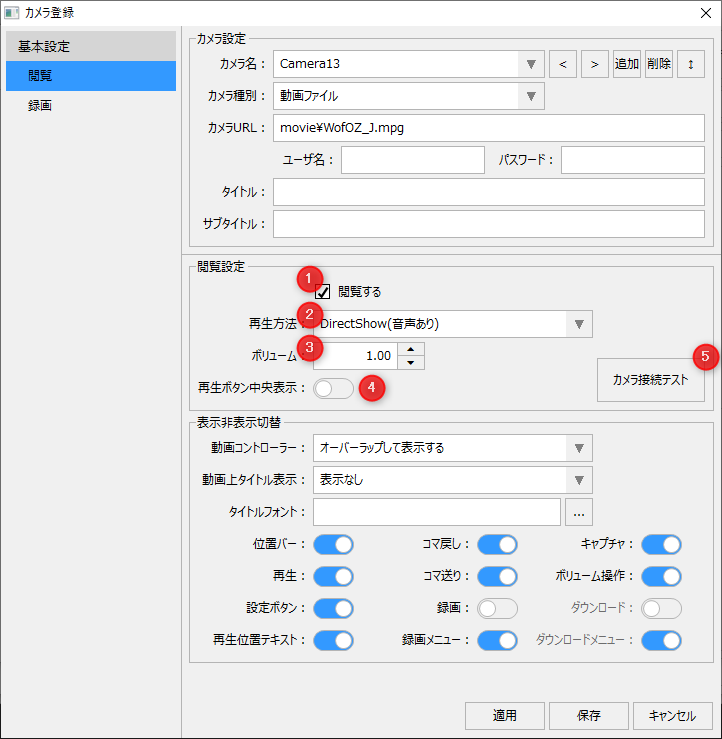This screenshot has width=722, height=739.
Task: Switch to the 録画 sidebar item
Action: click(91, 106)
